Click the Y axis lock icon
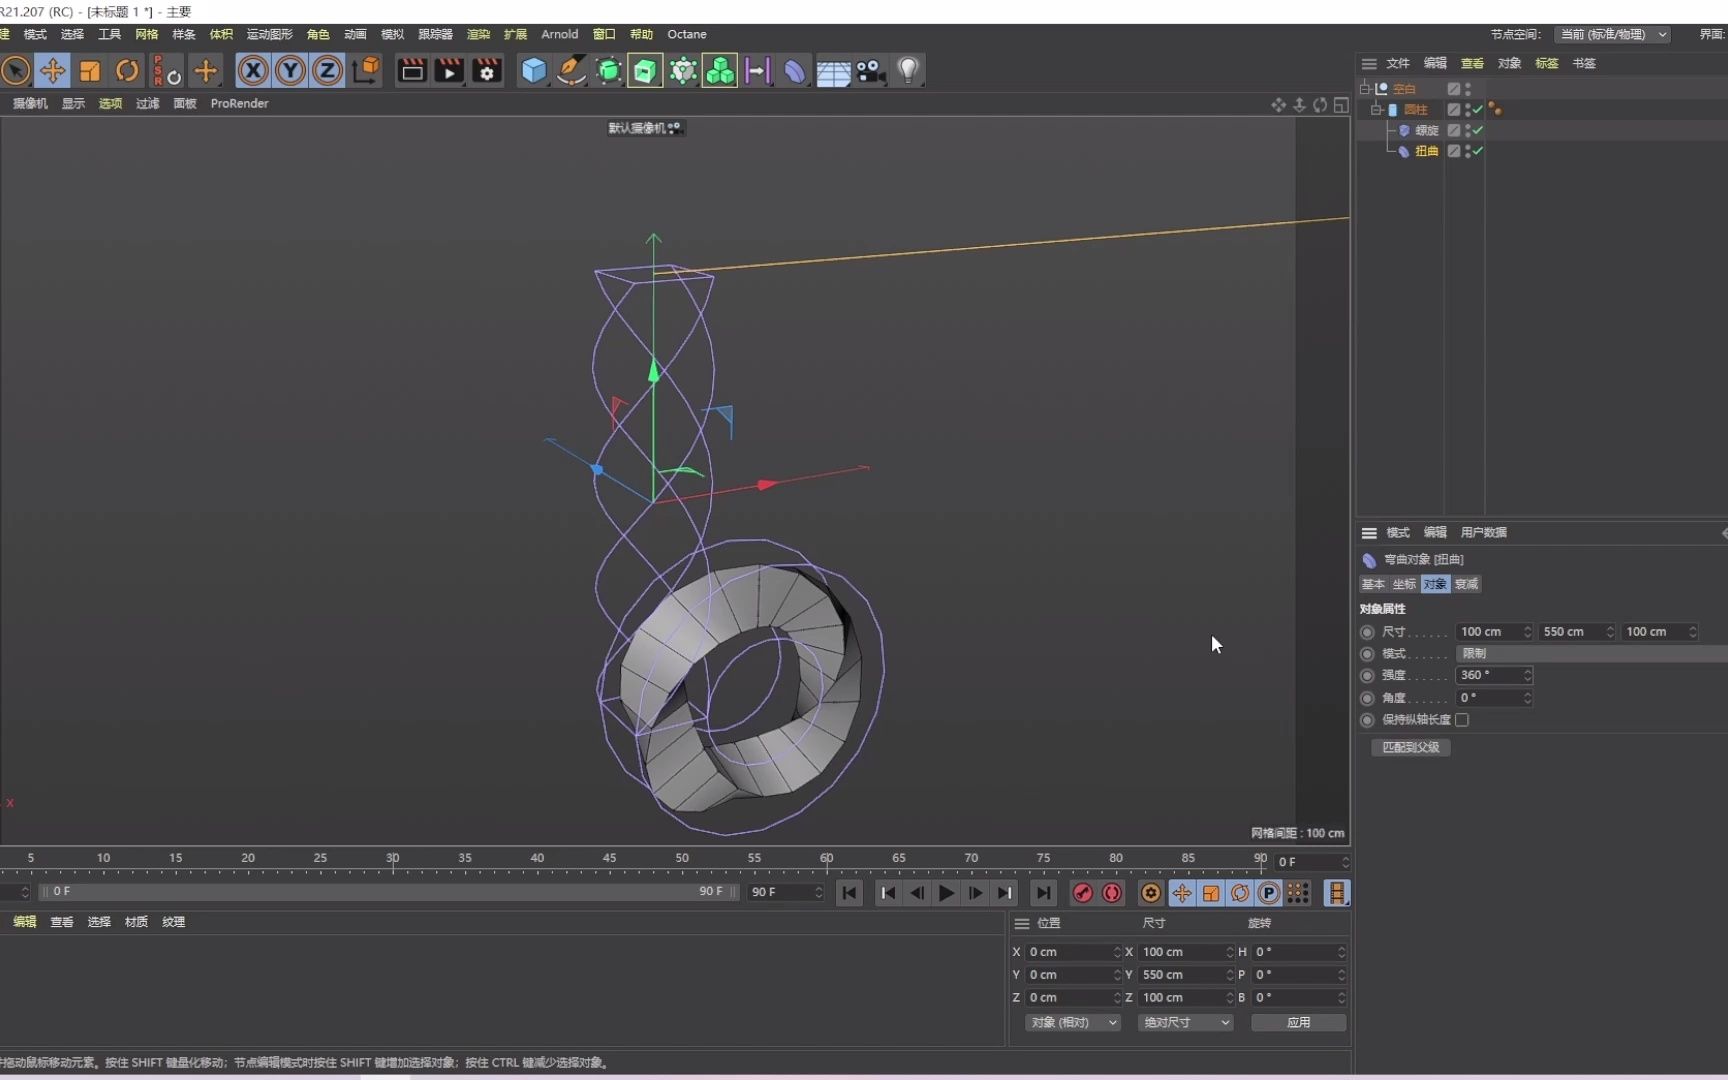 click(289, 70)
